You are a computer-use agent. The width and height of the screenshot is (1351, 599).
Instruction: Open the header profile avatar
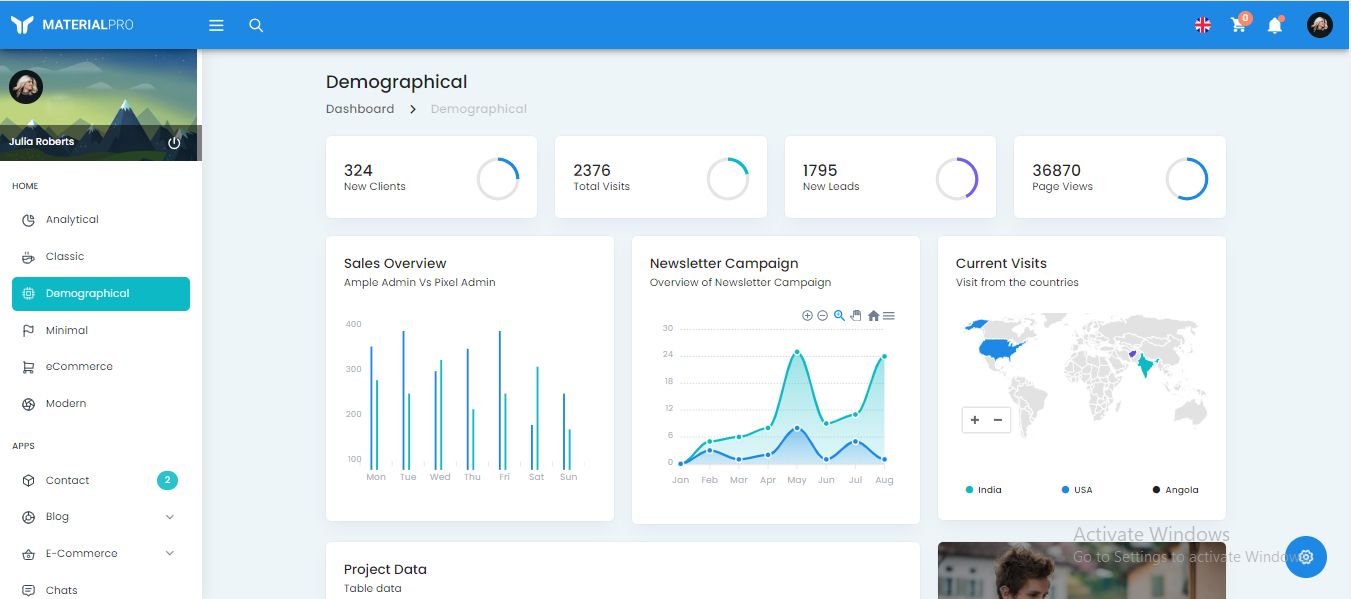coord(1320,25)
